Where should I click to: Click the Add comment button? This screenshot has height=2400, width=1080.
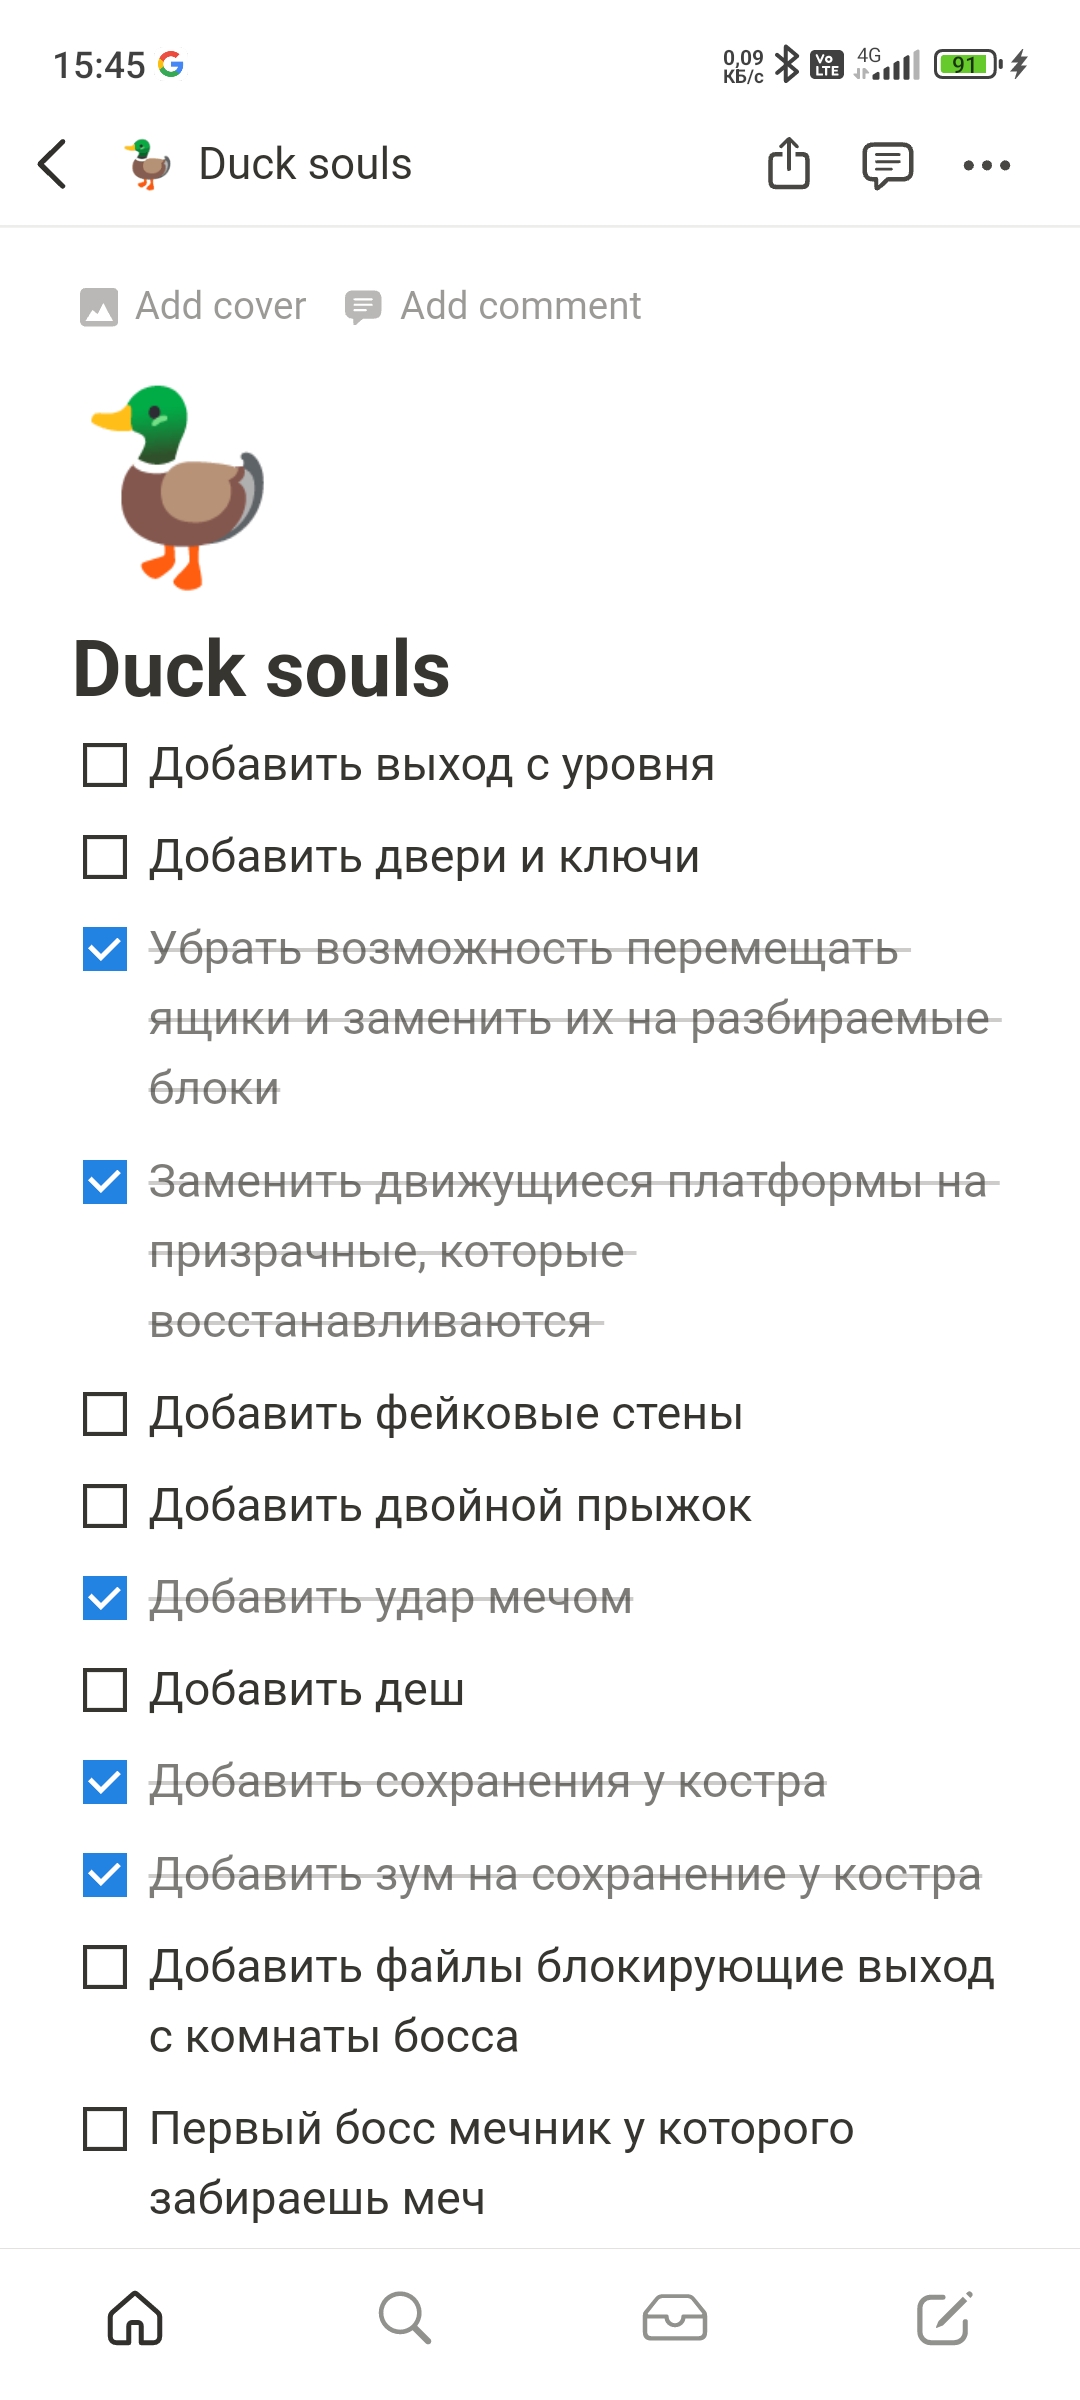point(493,306)
